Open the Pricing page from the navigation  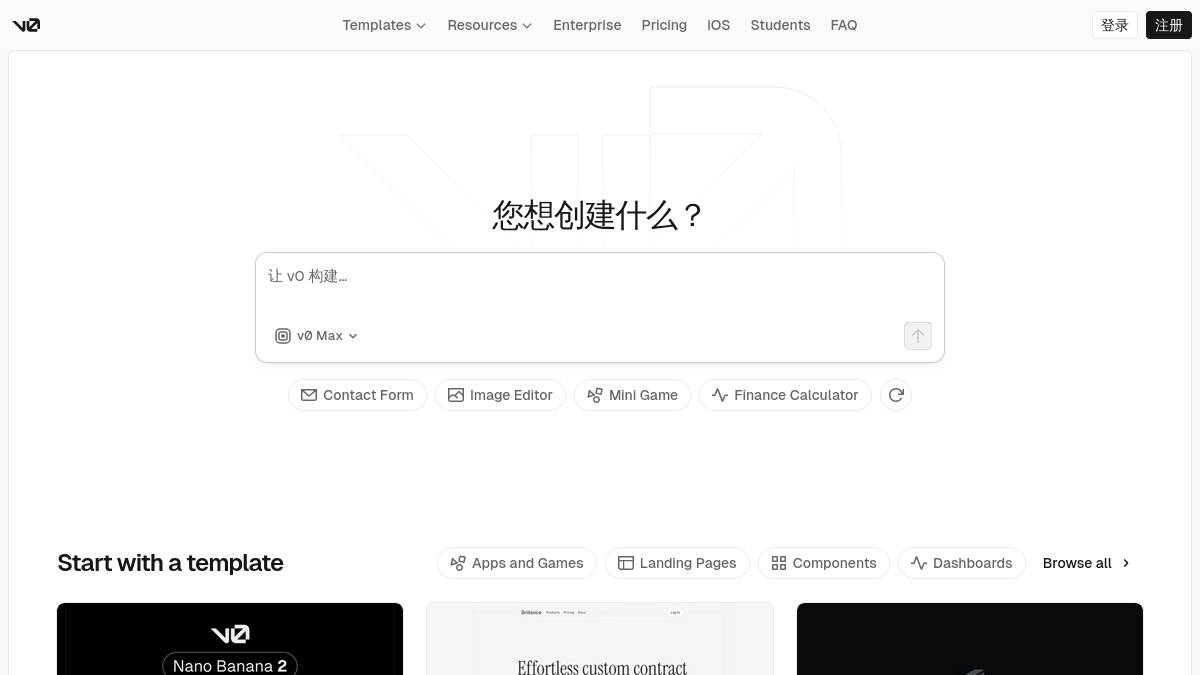[664, 25]
